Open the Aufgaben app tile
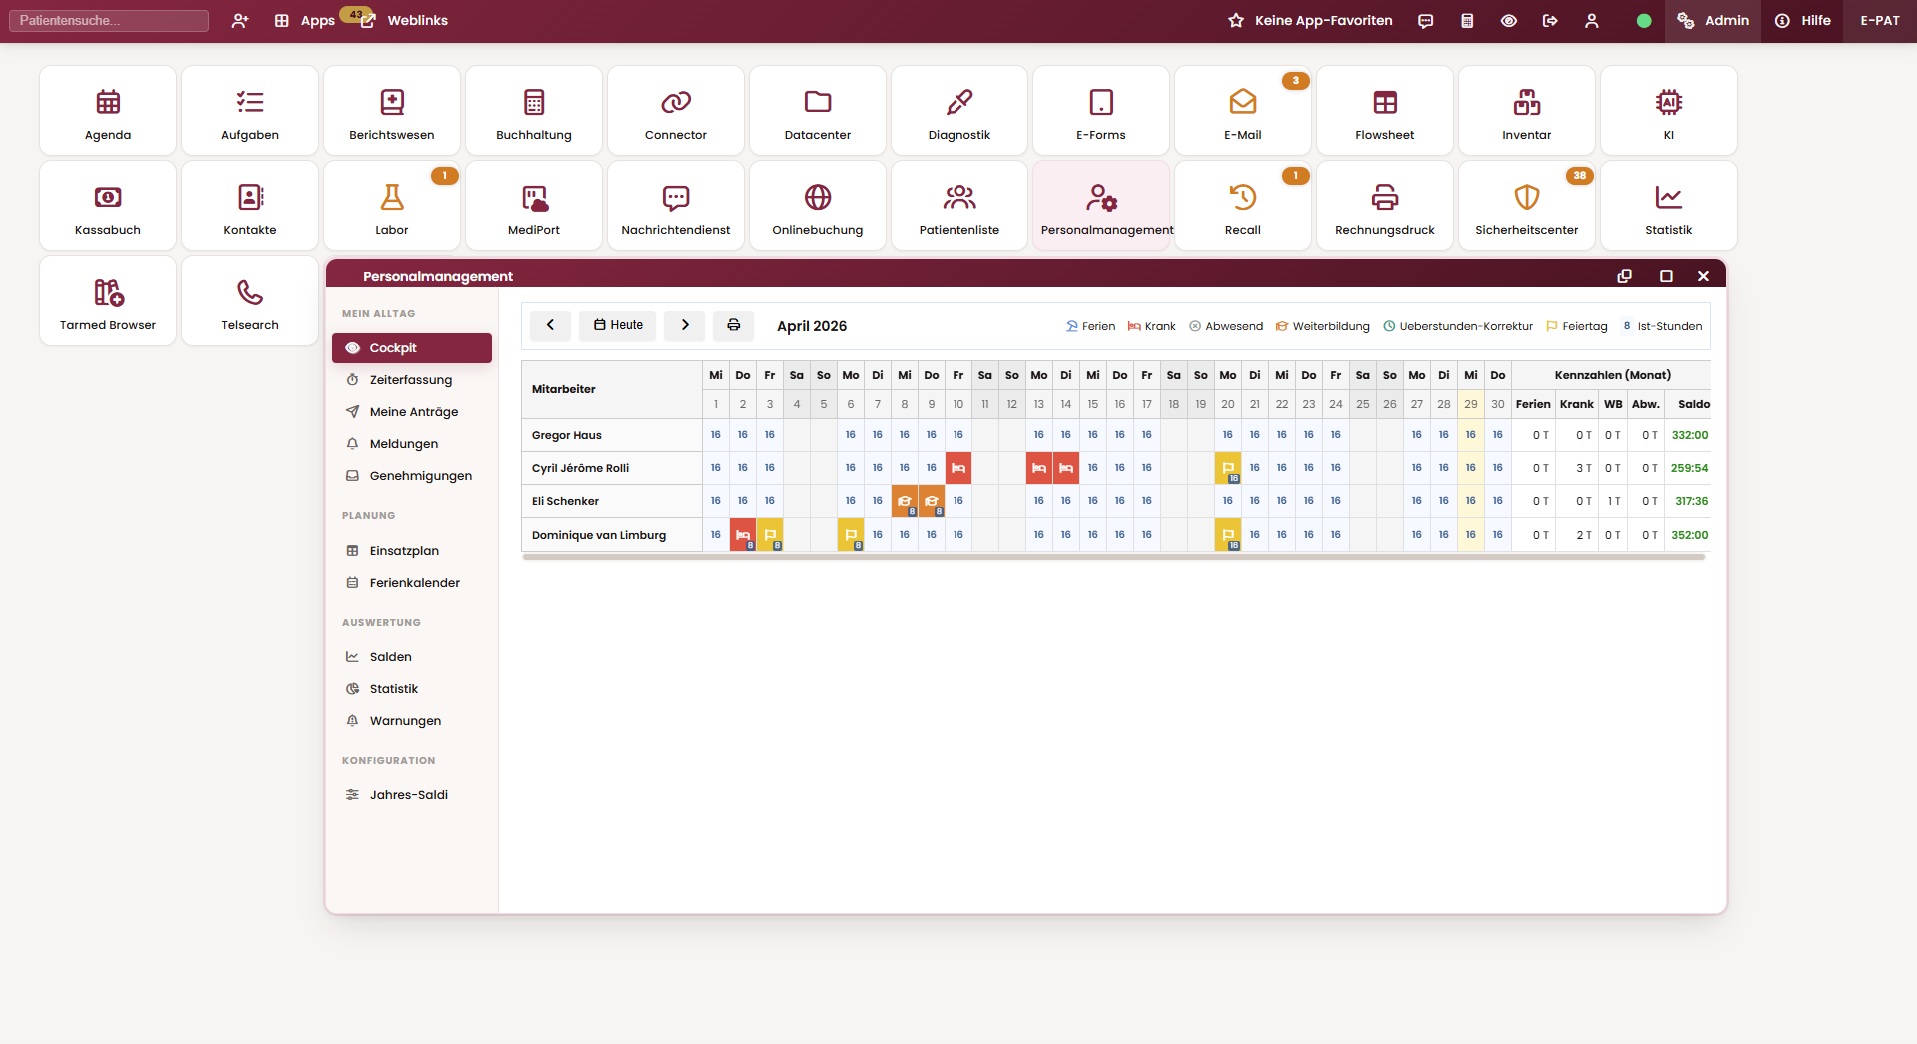 [250, 111]
